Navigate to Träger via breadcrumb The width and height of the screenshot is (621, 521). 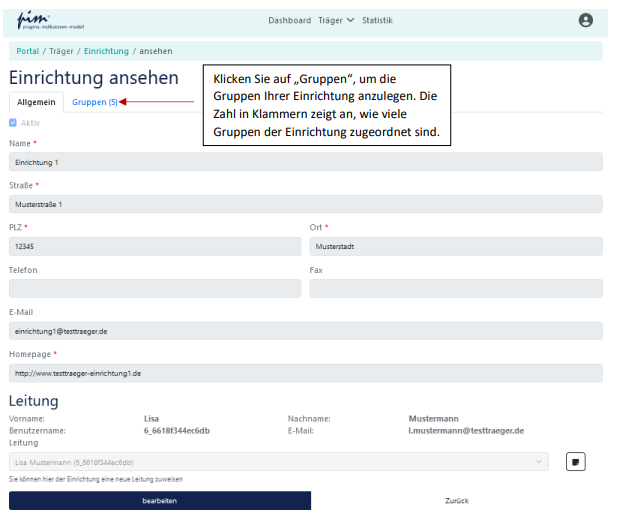point(61,51)
